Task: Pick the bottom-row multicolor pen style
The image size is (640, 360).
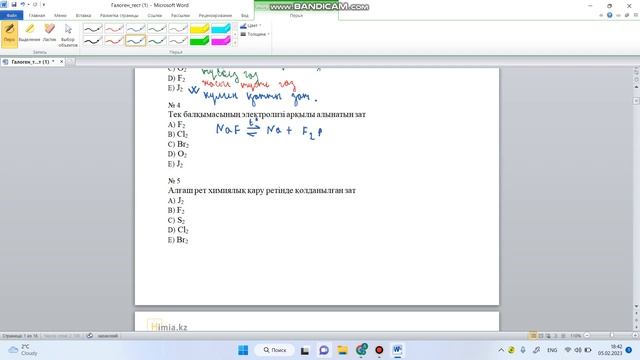Action: 178,40
